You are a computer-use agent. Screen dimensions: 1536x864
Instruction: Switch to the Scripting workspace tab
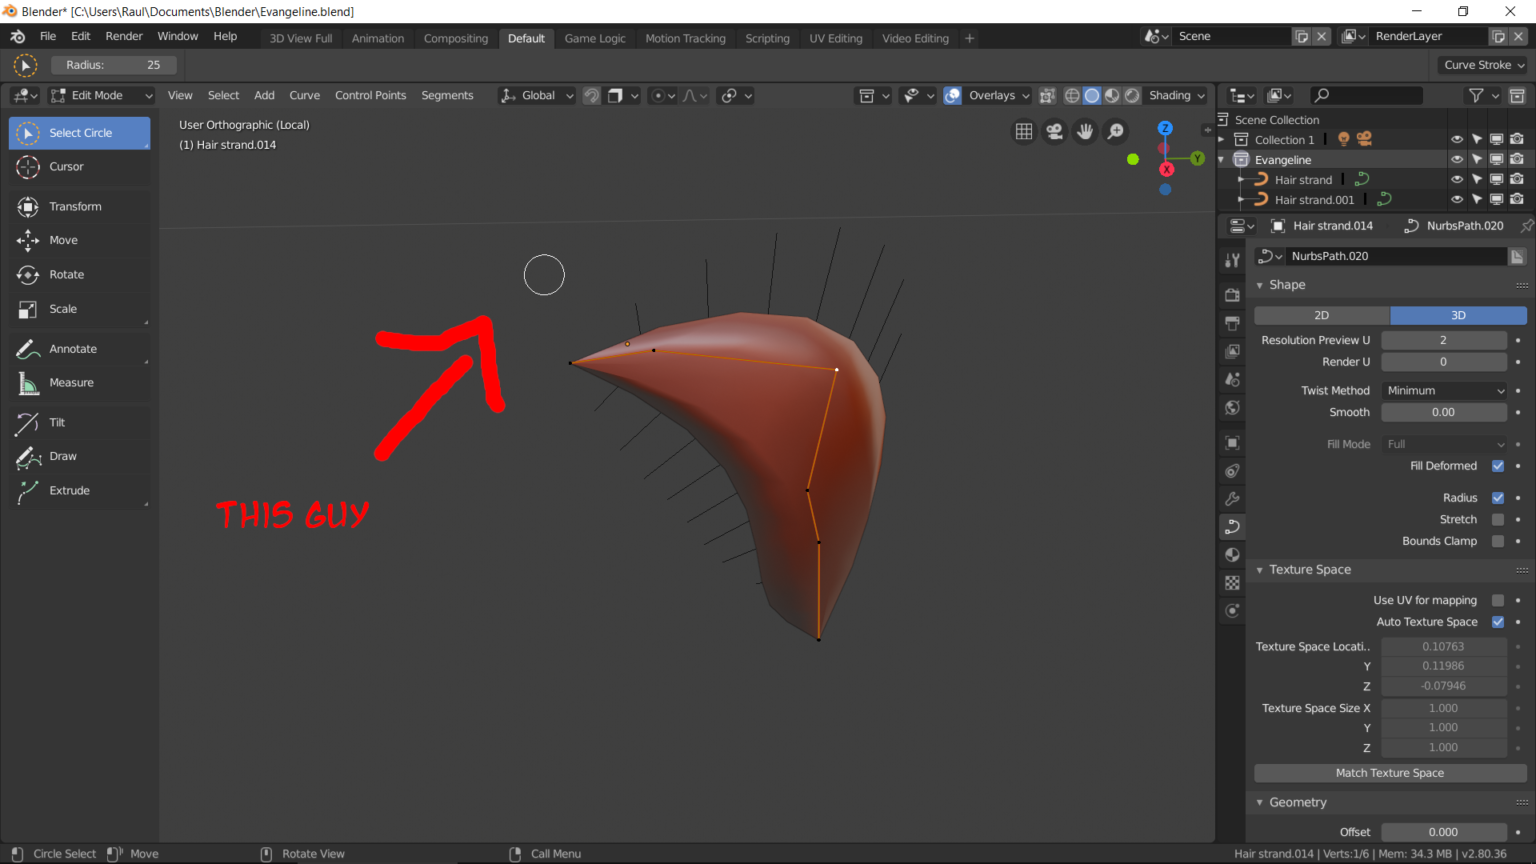click(x=767, y=38)
